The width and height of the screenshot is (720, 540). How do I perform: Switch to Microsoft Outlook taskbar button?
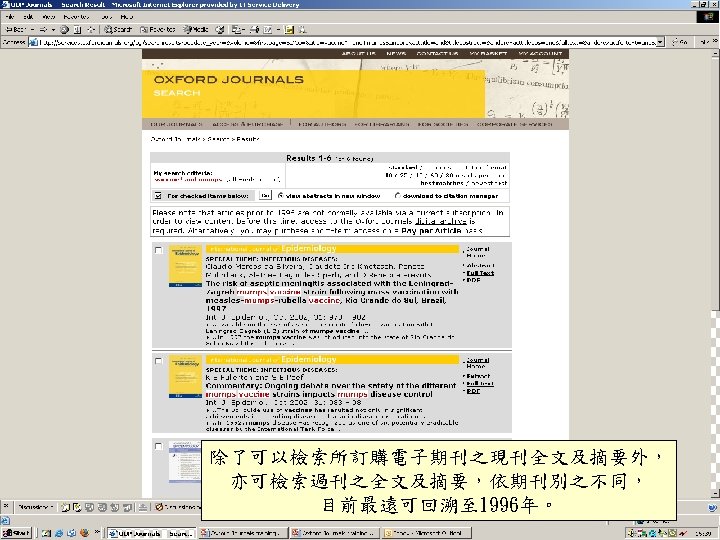coord(427,533)
